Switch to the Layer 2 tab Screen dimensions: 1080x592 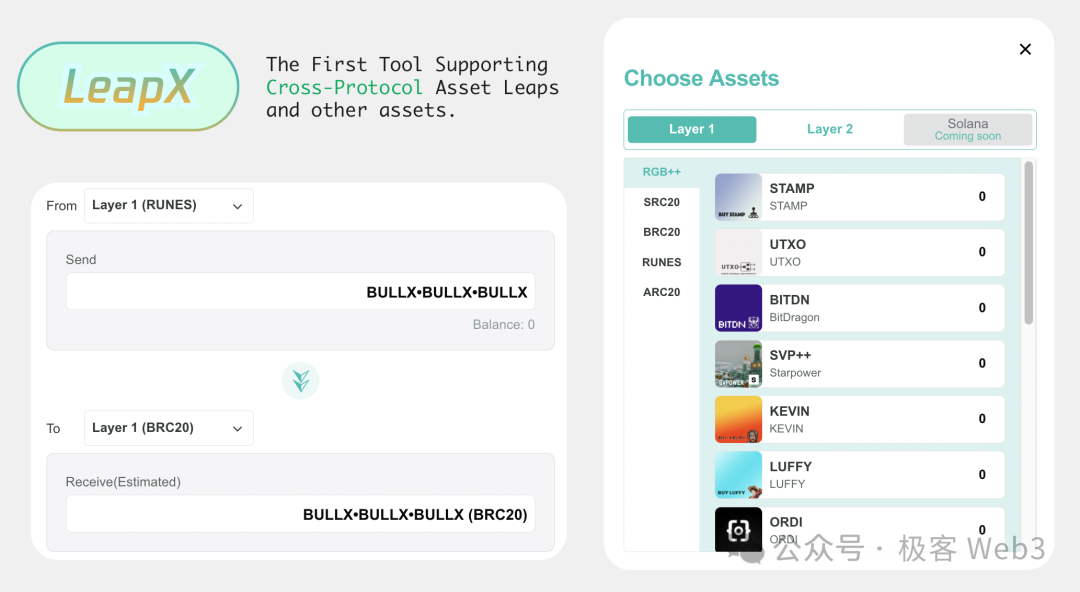point(829,129)
